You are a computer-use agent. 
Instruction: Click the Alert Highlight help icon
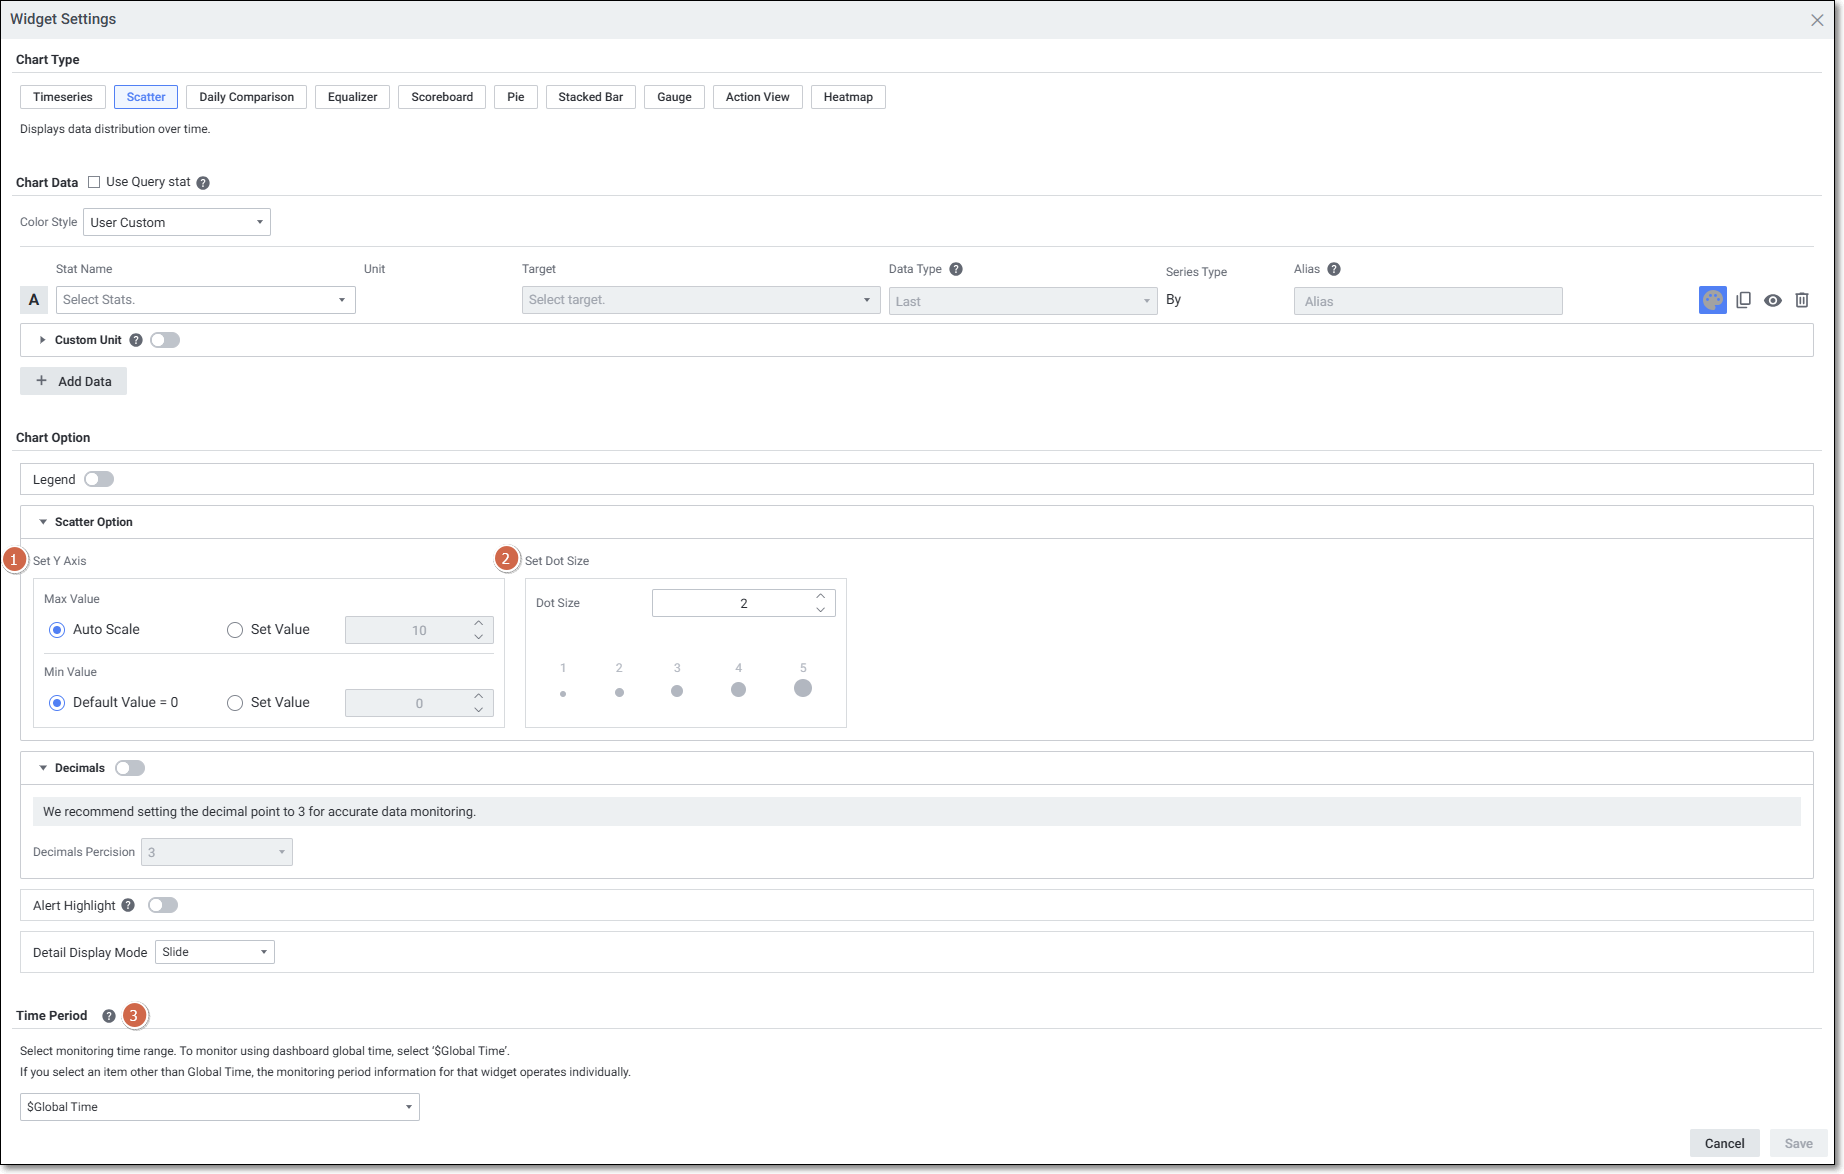click(128, 905)
